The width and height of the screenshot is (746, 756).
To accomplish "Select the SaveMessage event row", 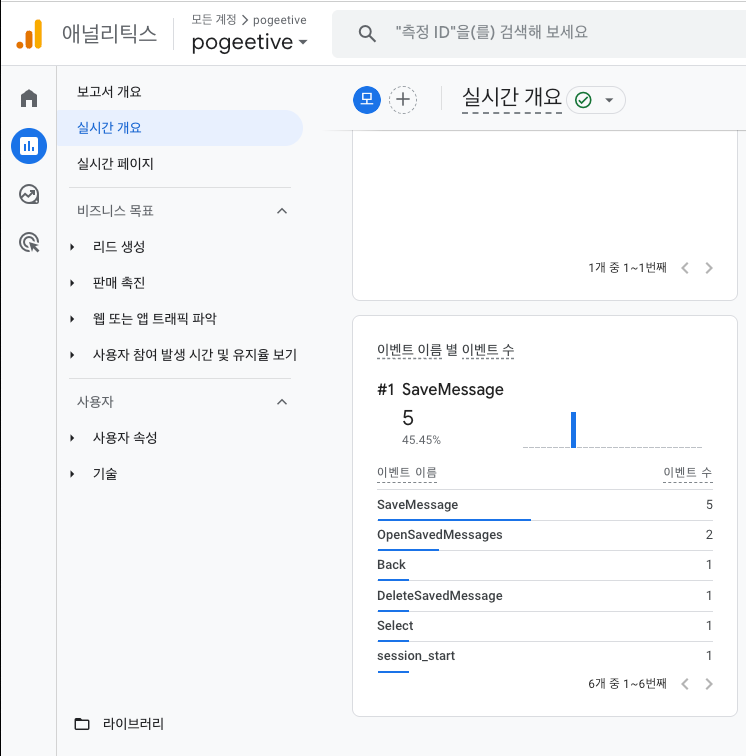I will click(x=545, y=505).
